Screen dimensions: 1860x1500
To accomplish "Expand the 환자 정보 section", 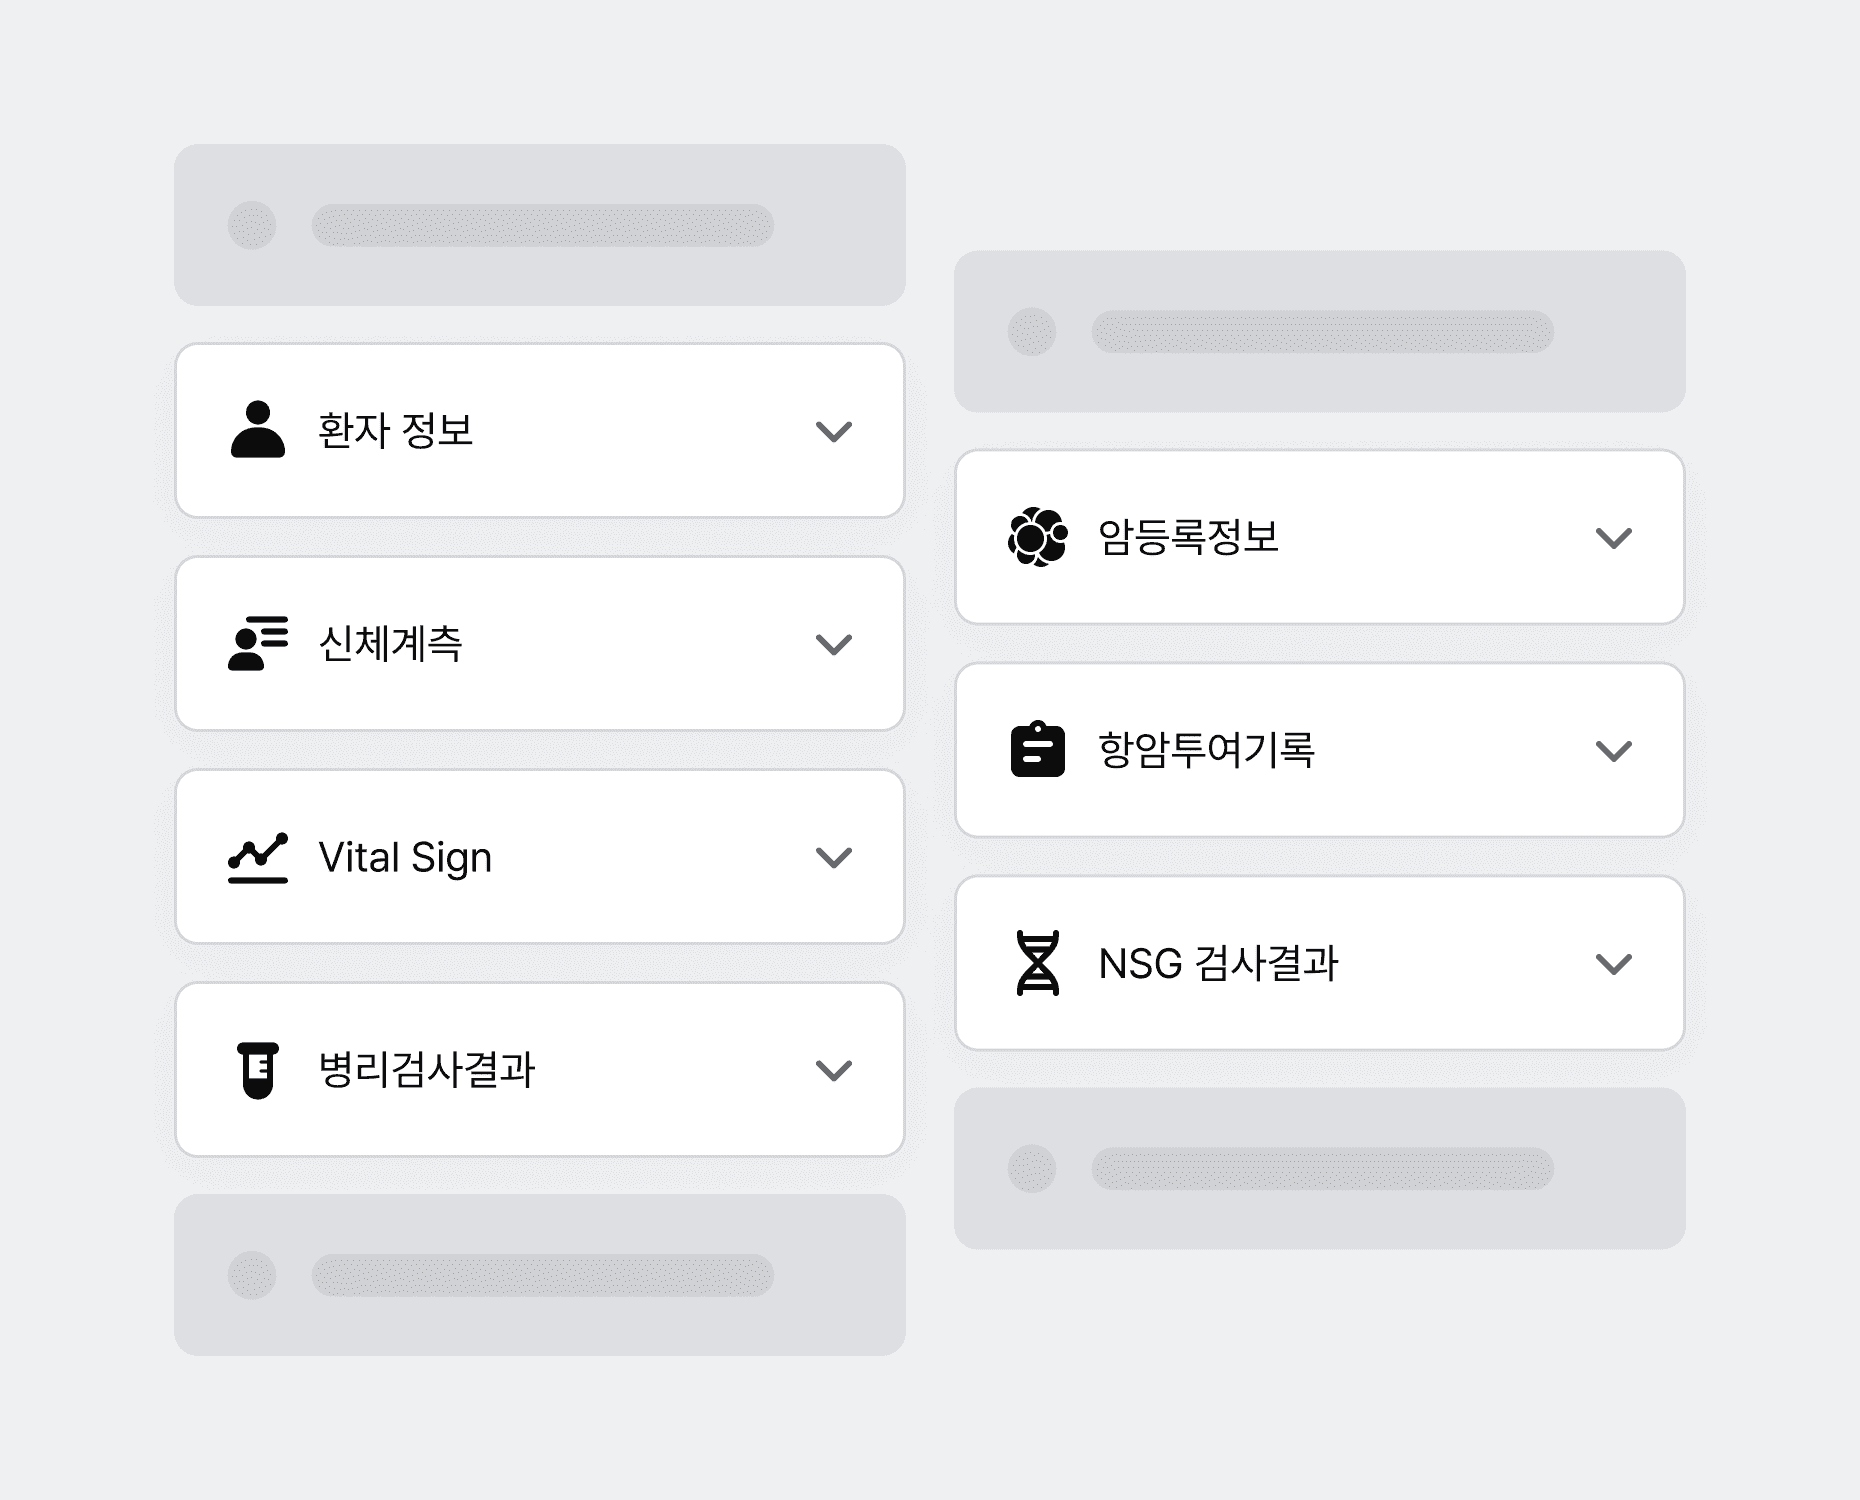I will pos(836,430).
